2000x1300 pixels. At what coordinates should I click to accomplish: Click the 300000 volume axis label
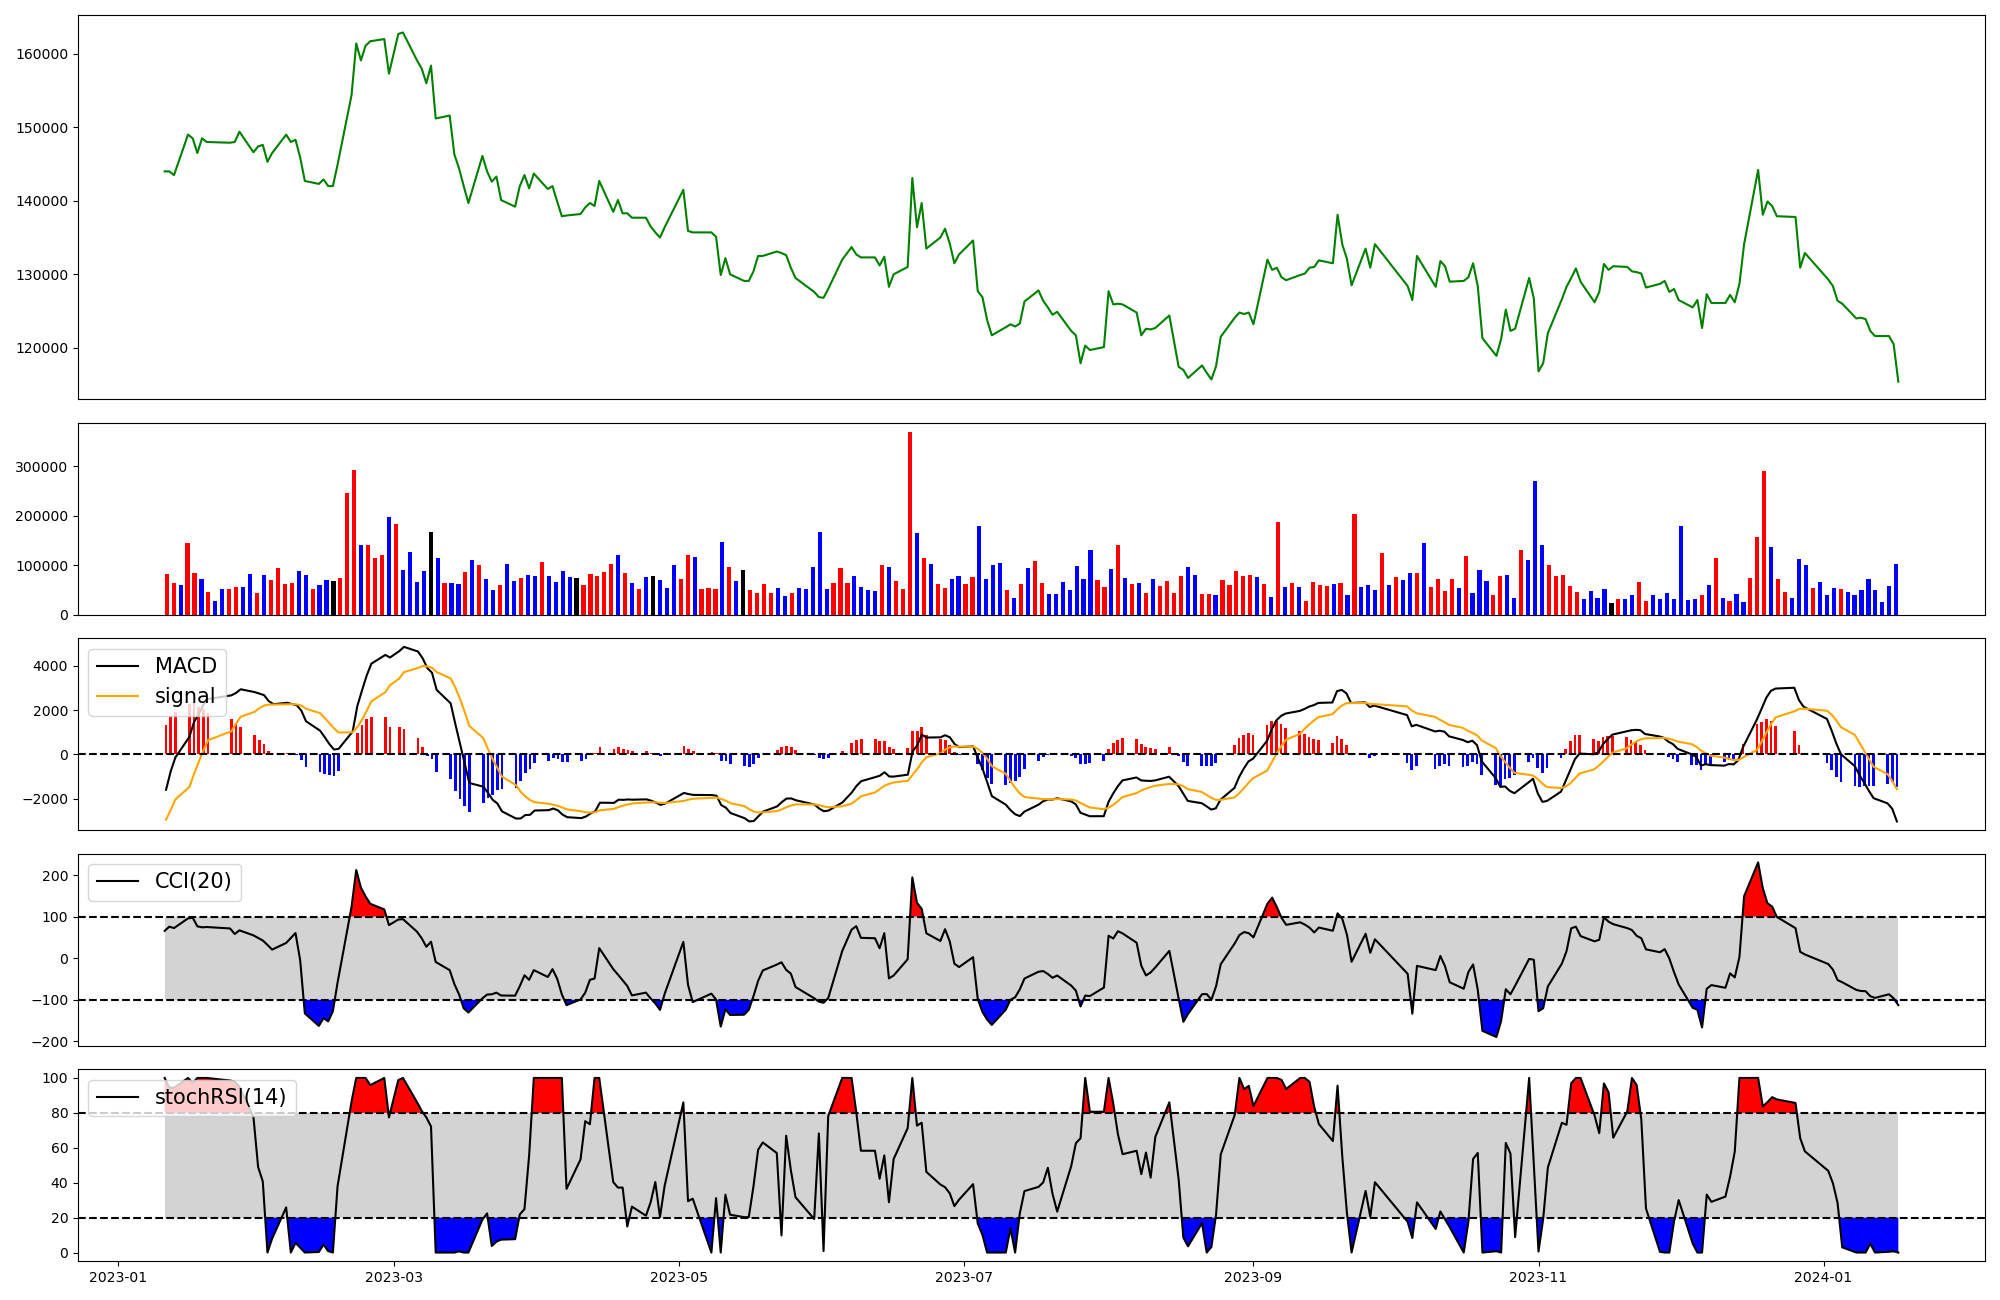pos(42,467)
